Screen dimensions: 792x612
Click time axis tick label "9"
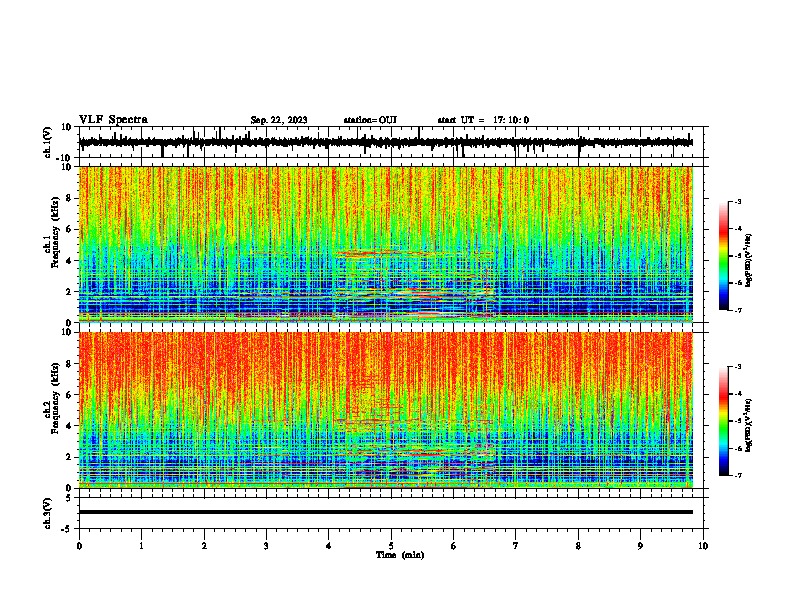click(x=640, y=546)
